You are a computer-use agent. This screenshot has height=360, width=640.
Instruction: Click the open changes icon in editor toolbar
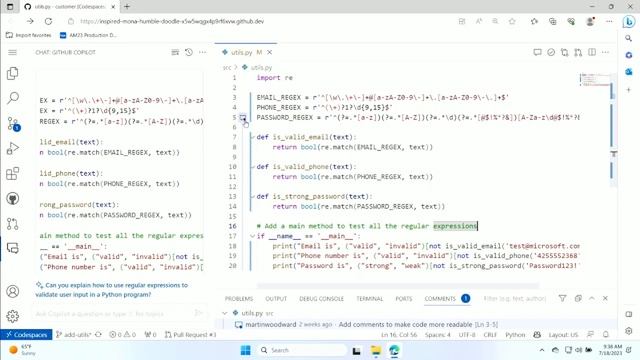(x=564, y=52)
